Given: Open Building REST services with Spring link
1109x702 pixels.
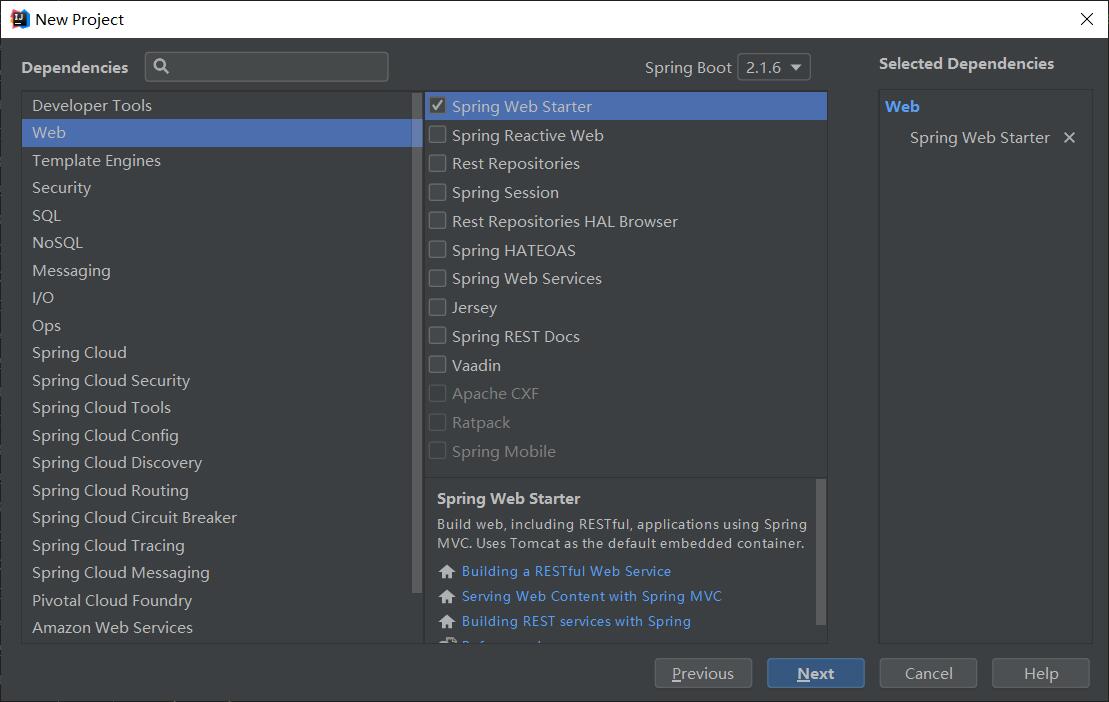Looking at the screenshot, I should (x=576, y=621).
